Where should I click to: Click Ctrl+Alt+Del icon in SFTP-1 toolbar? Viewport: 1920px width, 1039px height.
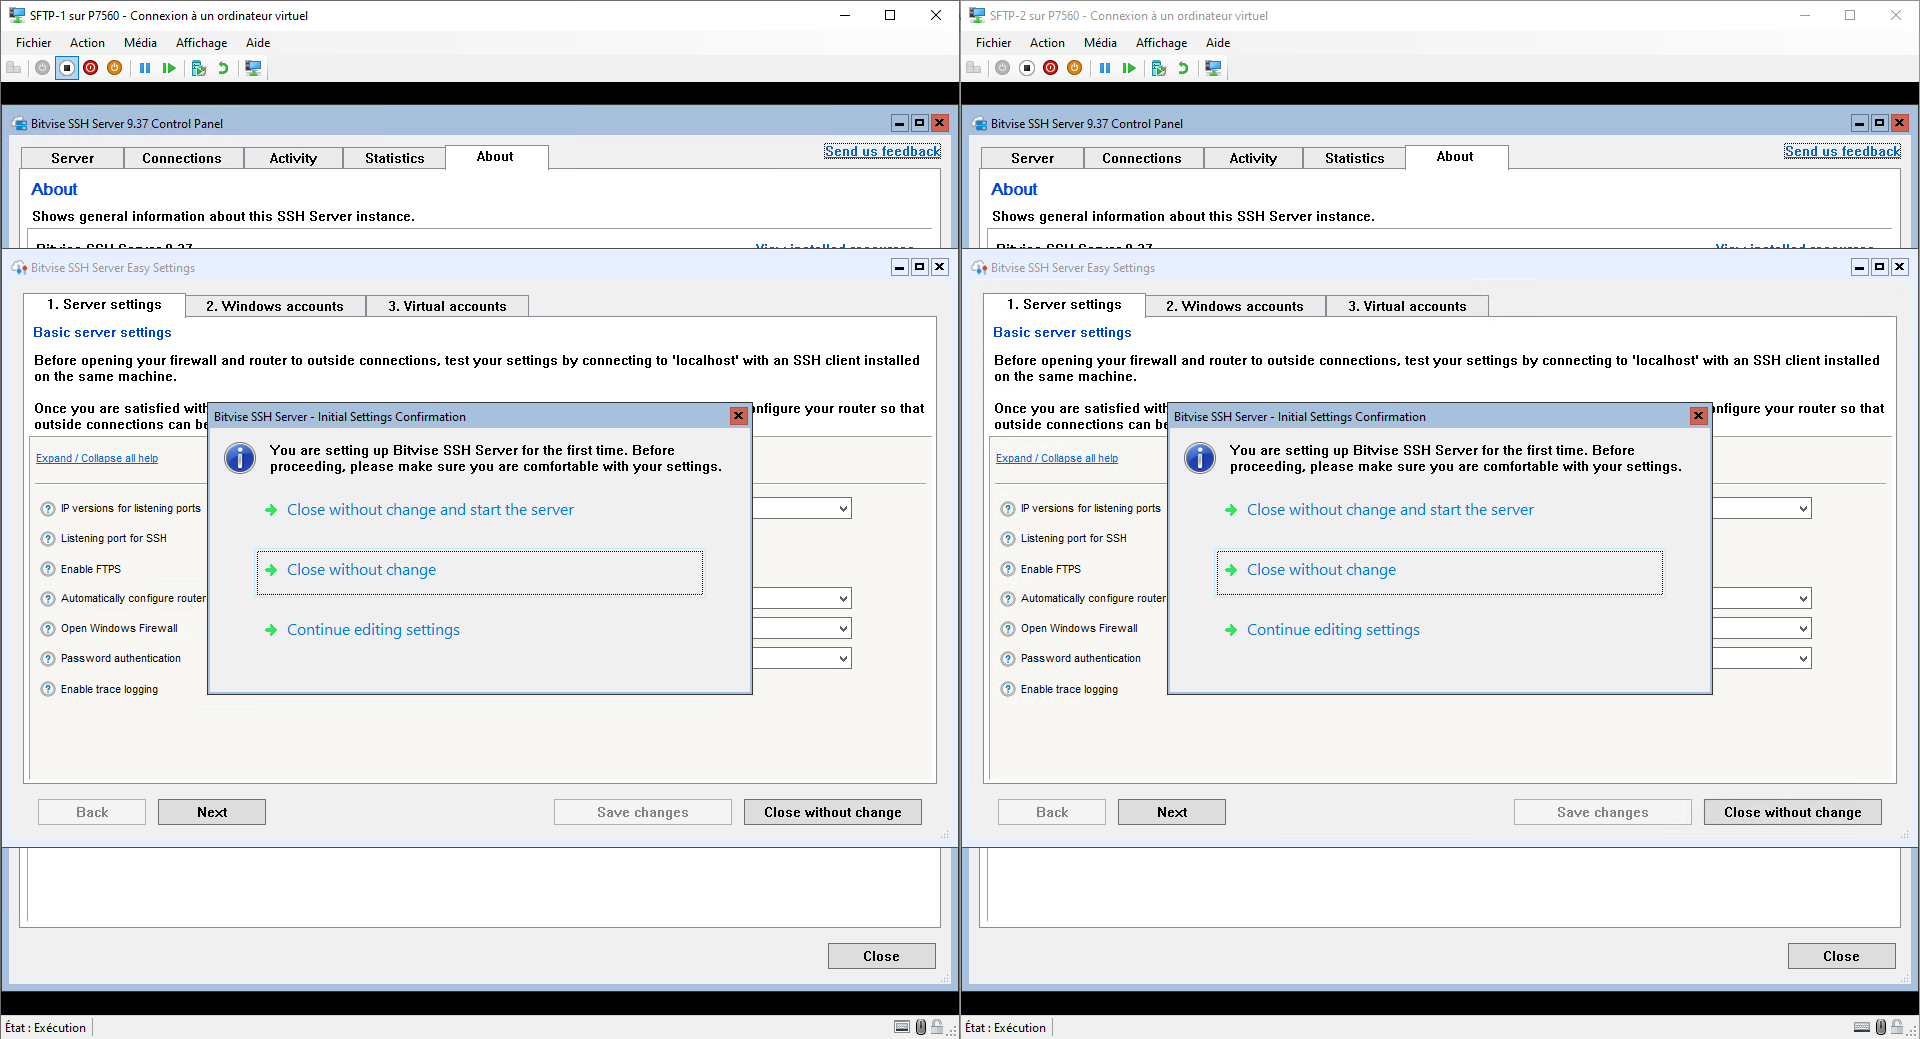click(14, 68)
